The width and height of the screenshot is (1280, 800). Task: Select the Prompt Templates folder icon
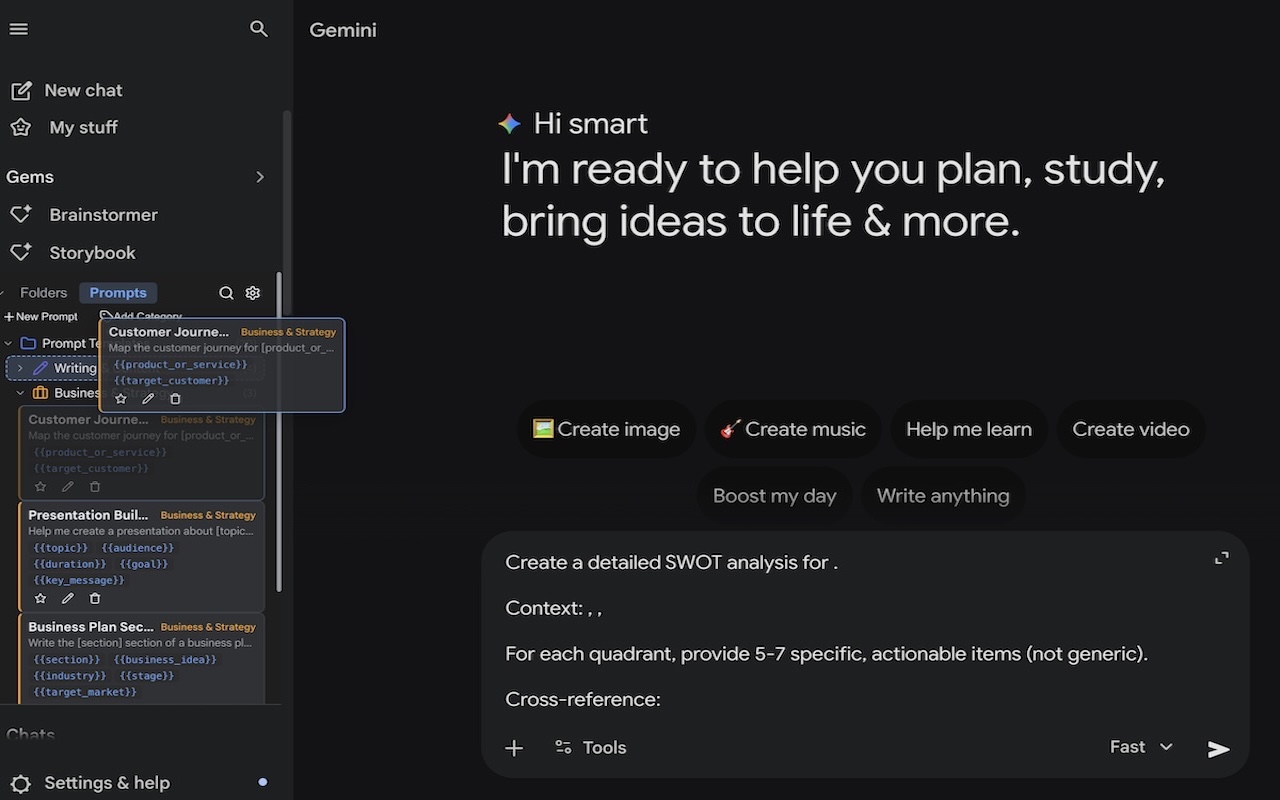click(28, 343)
